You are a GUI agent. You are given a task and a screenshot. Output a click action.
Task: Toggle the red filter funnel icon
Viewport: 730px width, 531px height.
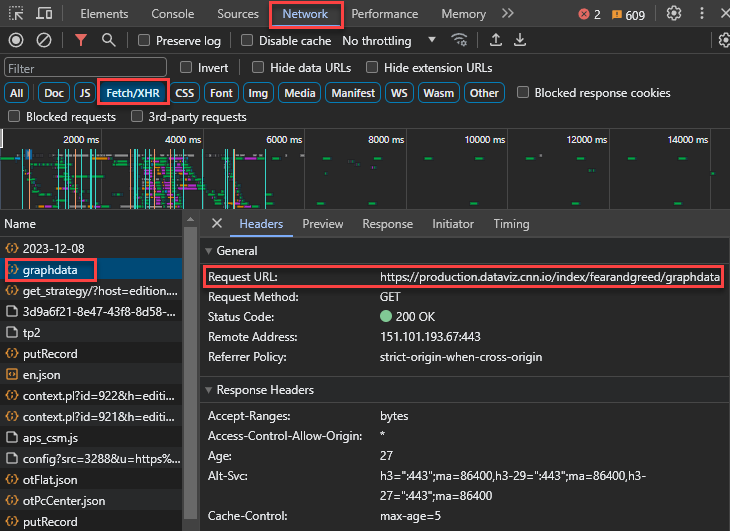pos(81,41)
